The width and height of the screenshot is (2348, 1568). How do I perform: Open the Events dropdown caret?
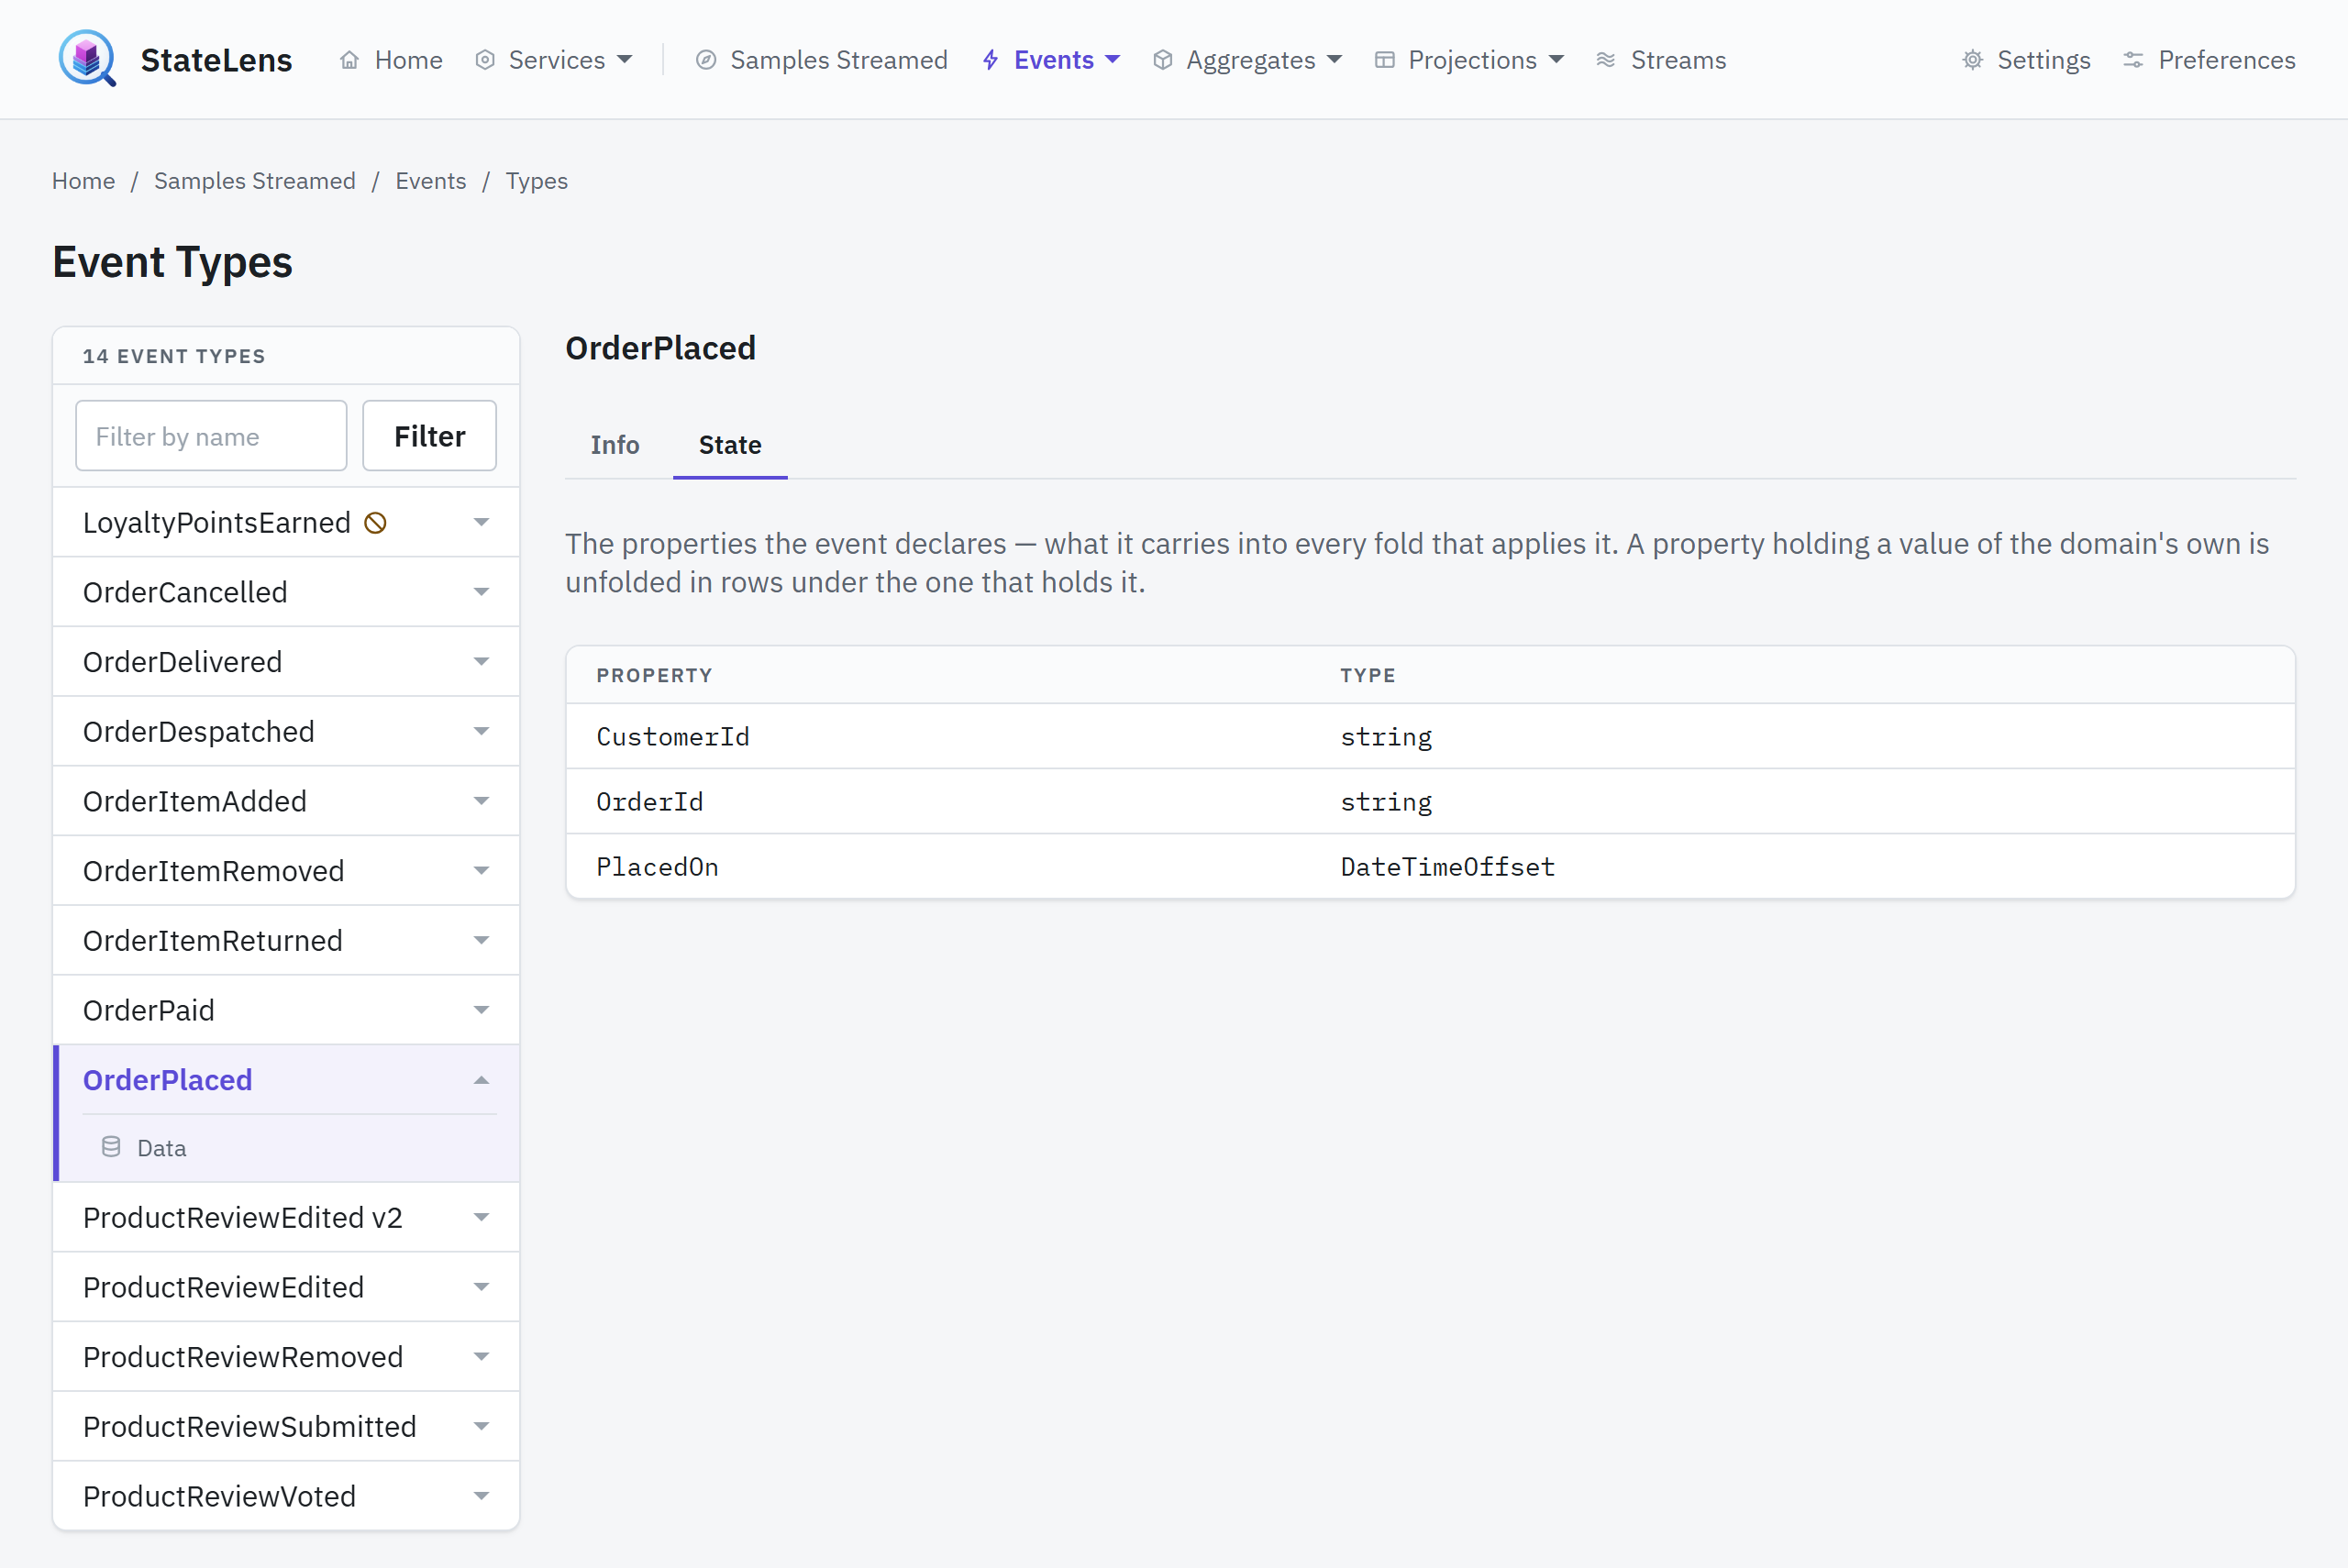(x=1112, y=60)
